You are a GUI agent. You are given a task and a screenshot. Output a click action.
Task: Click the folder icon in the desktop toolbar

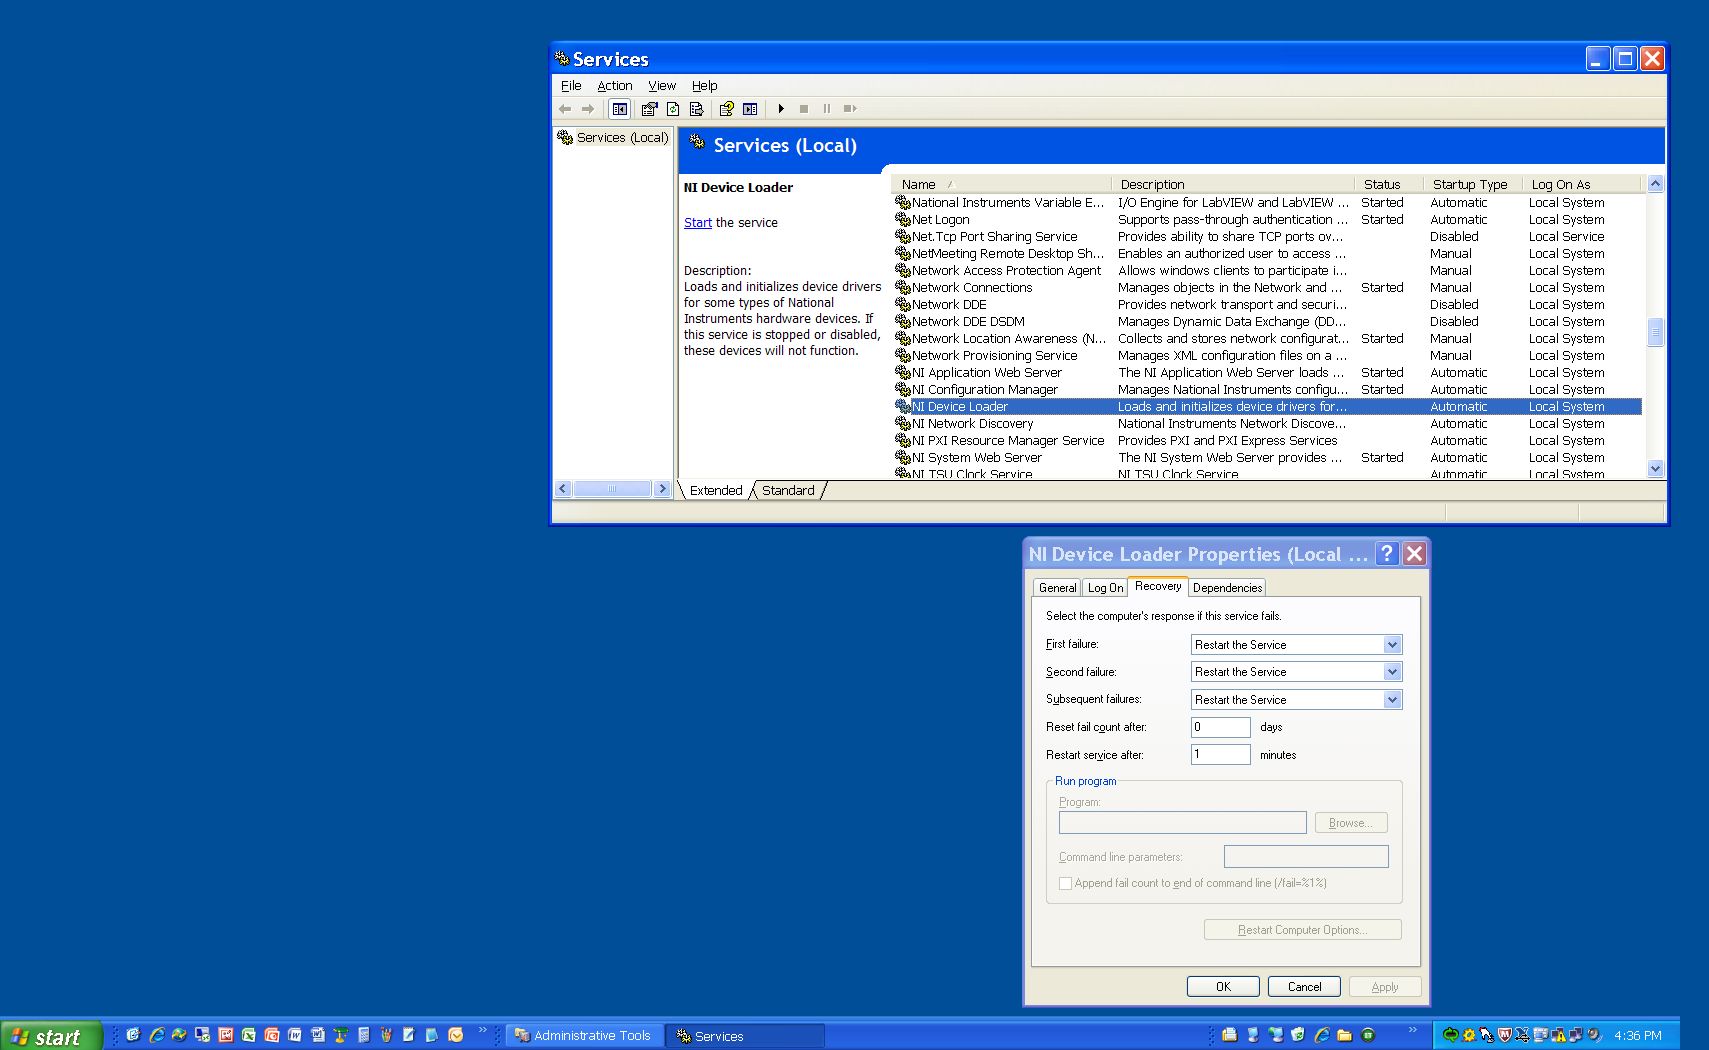(1345, 1035)
